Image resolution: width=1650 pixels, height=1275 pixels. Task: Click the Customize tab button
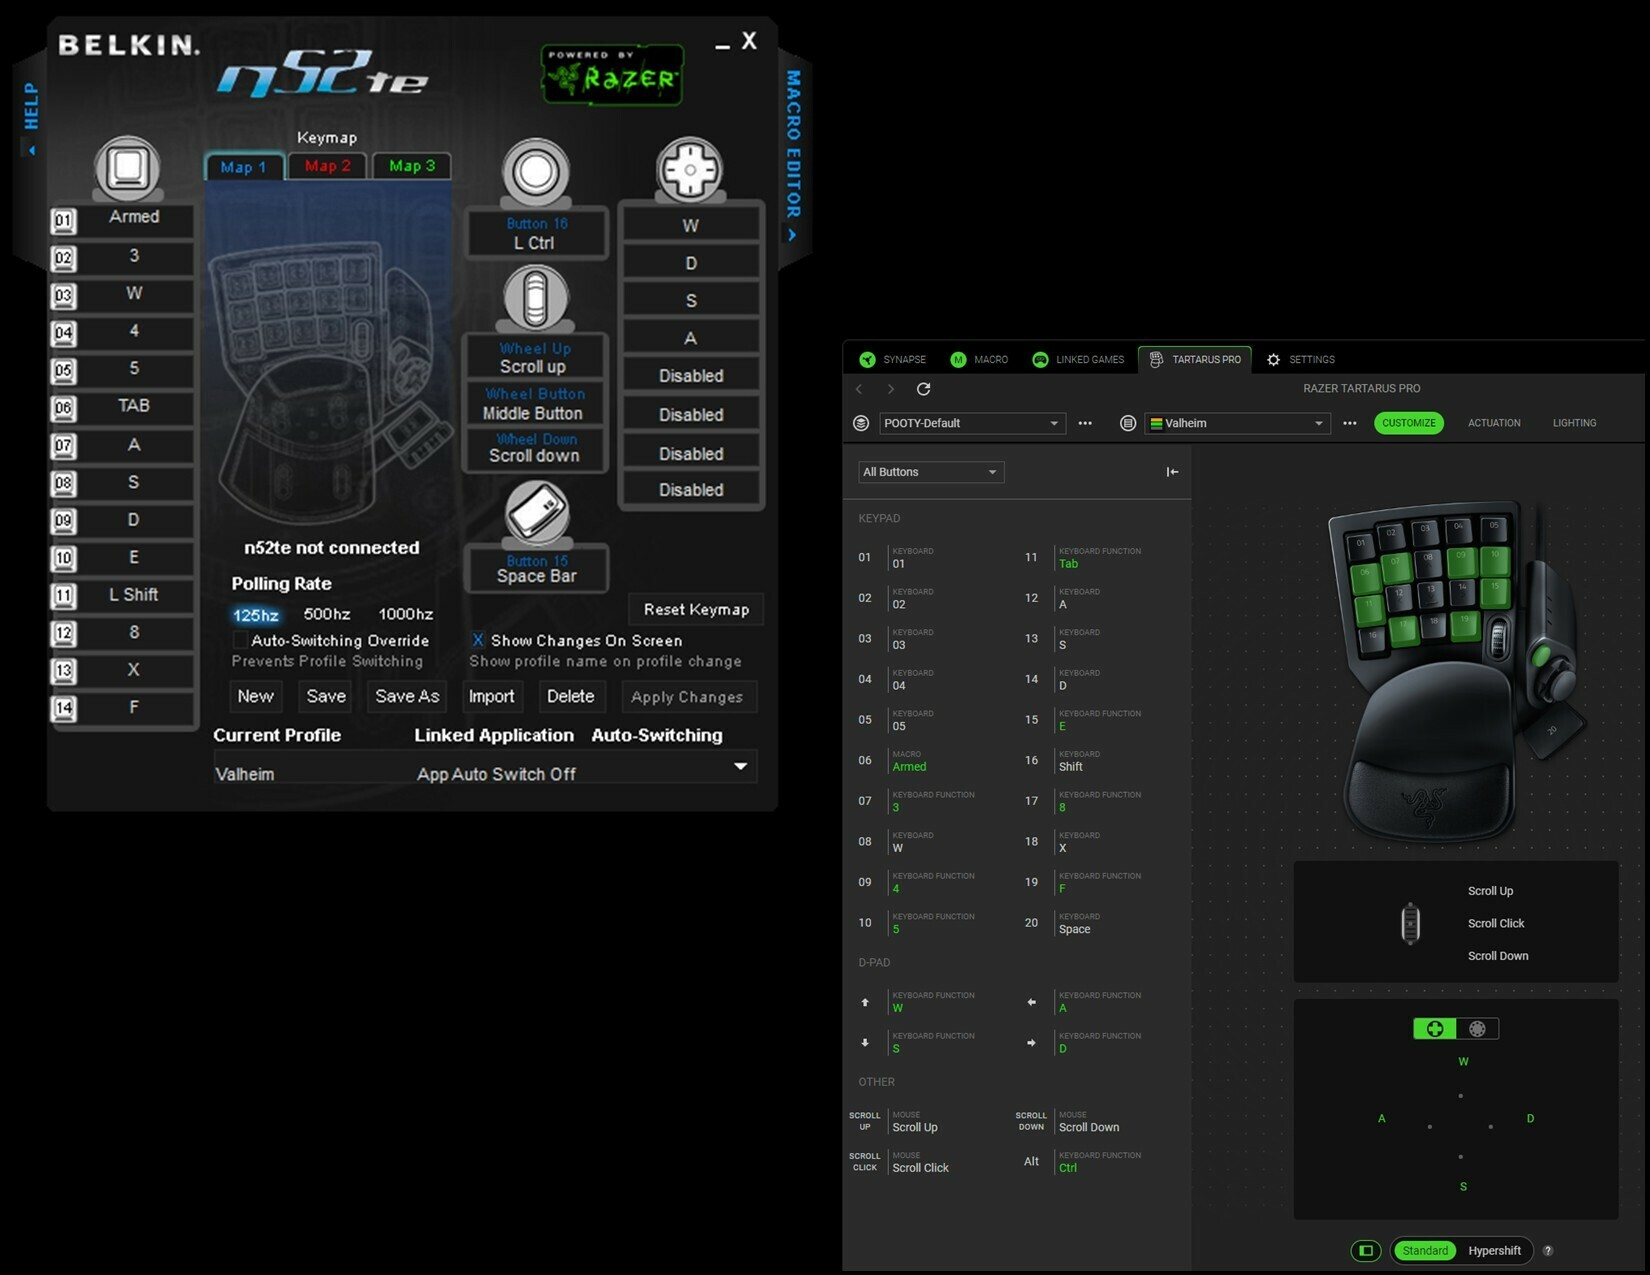(1409, 423)
